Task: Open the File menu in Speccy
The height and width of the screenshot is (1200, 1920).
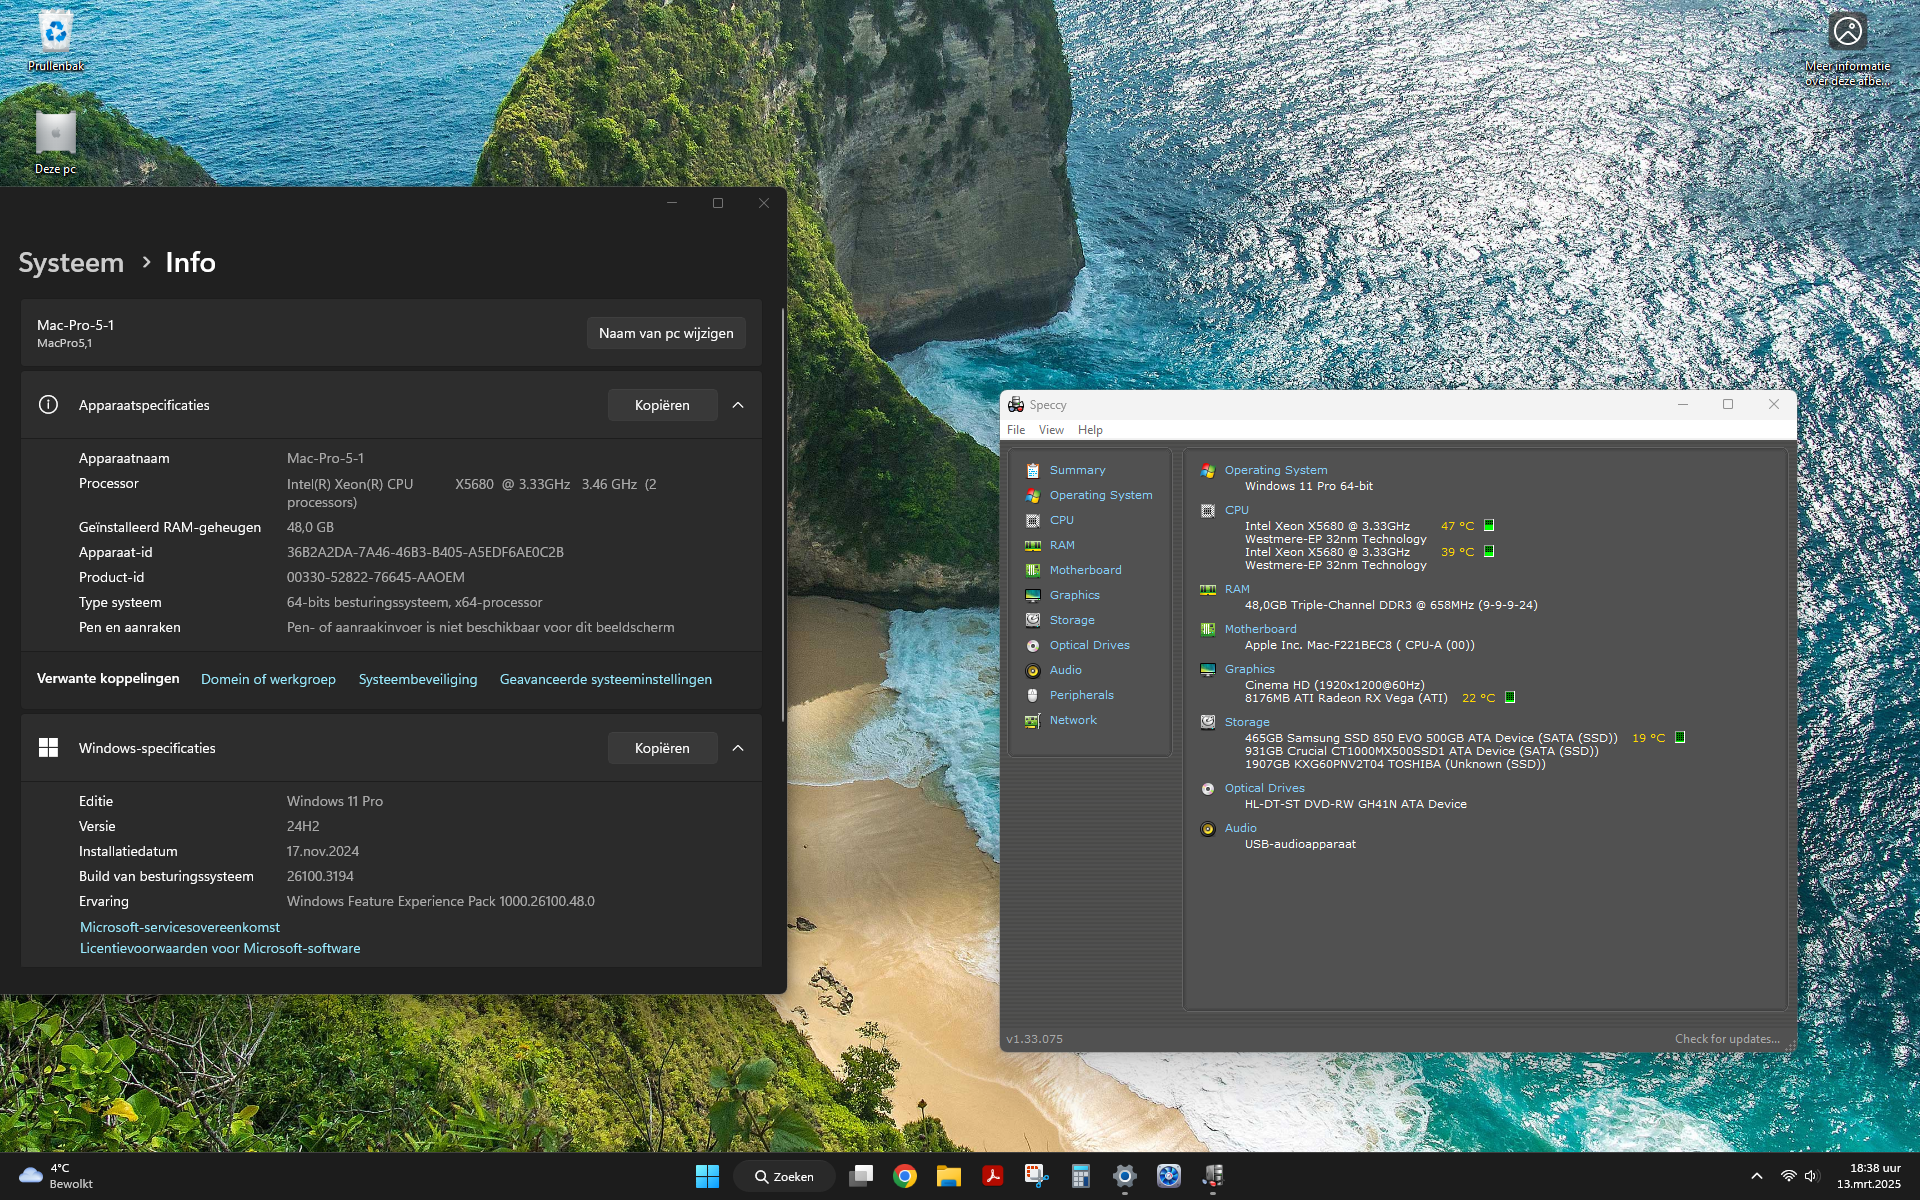Action: [1016, 430]
